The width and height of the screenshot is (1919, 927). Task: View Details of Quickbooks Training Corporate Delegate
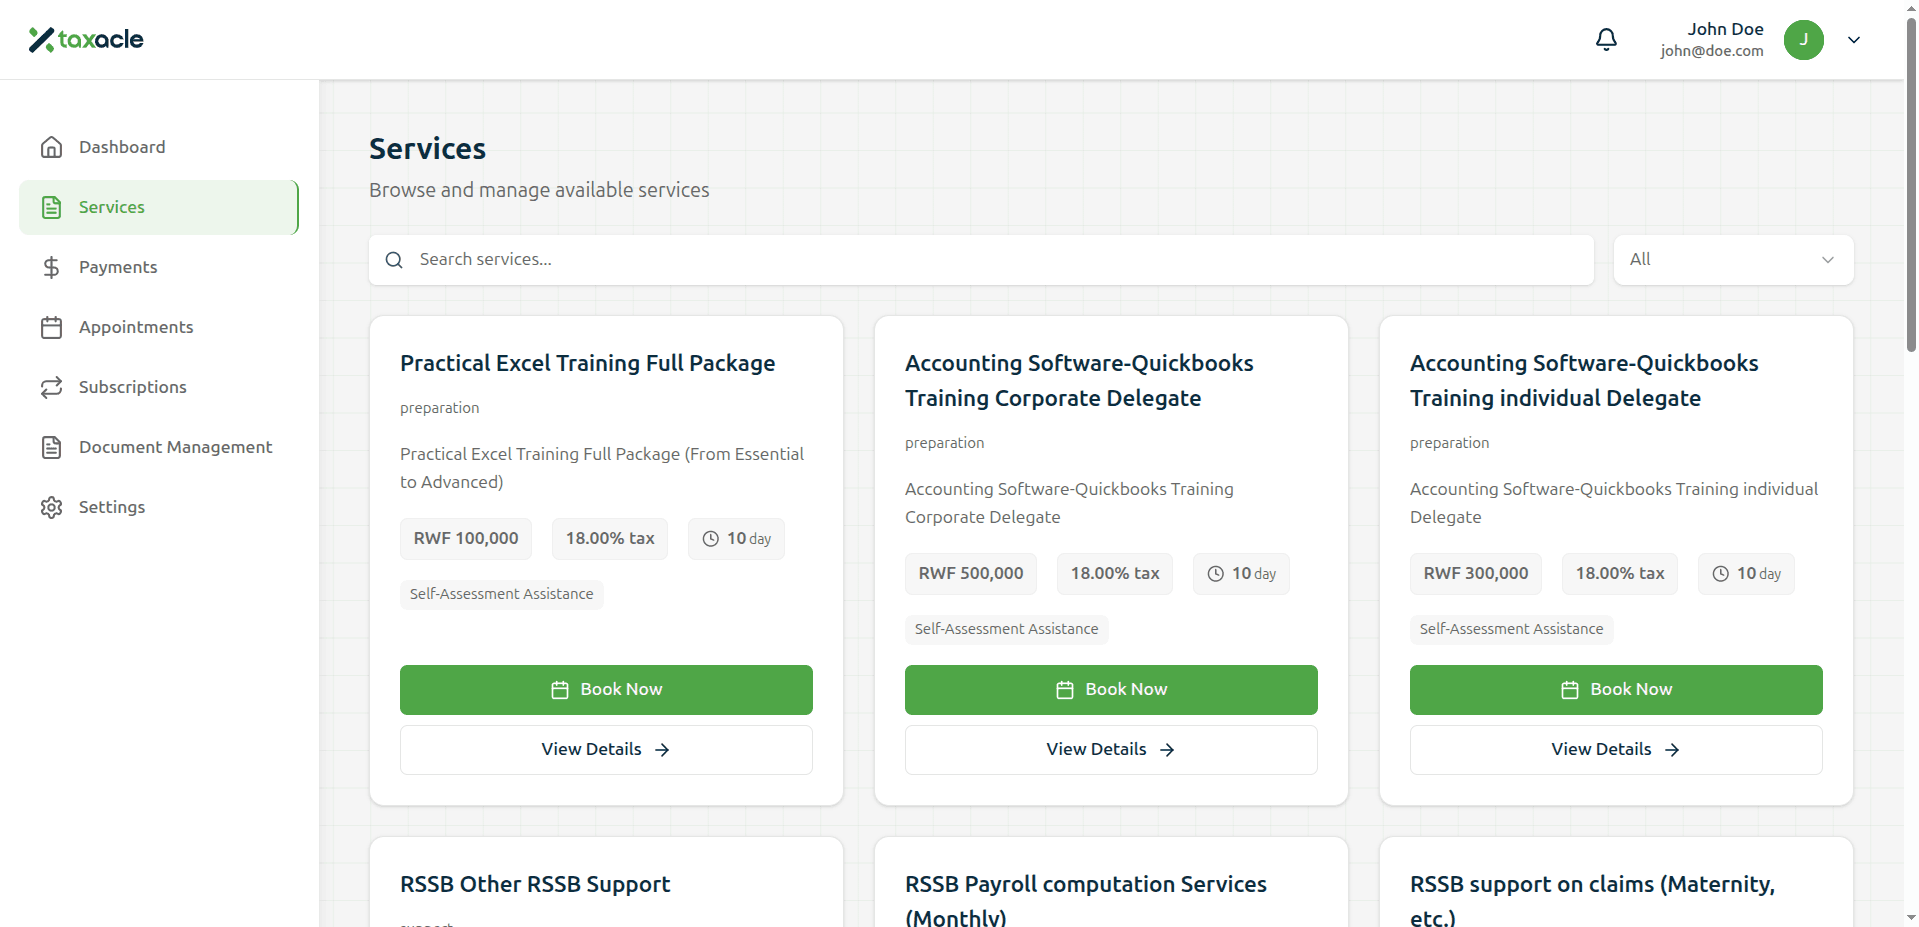1110,749
